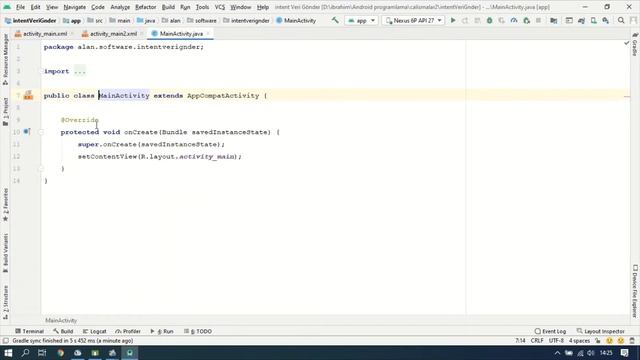
Task: Click the override gutter marker on line 10
Action: [x=27, y=131]
